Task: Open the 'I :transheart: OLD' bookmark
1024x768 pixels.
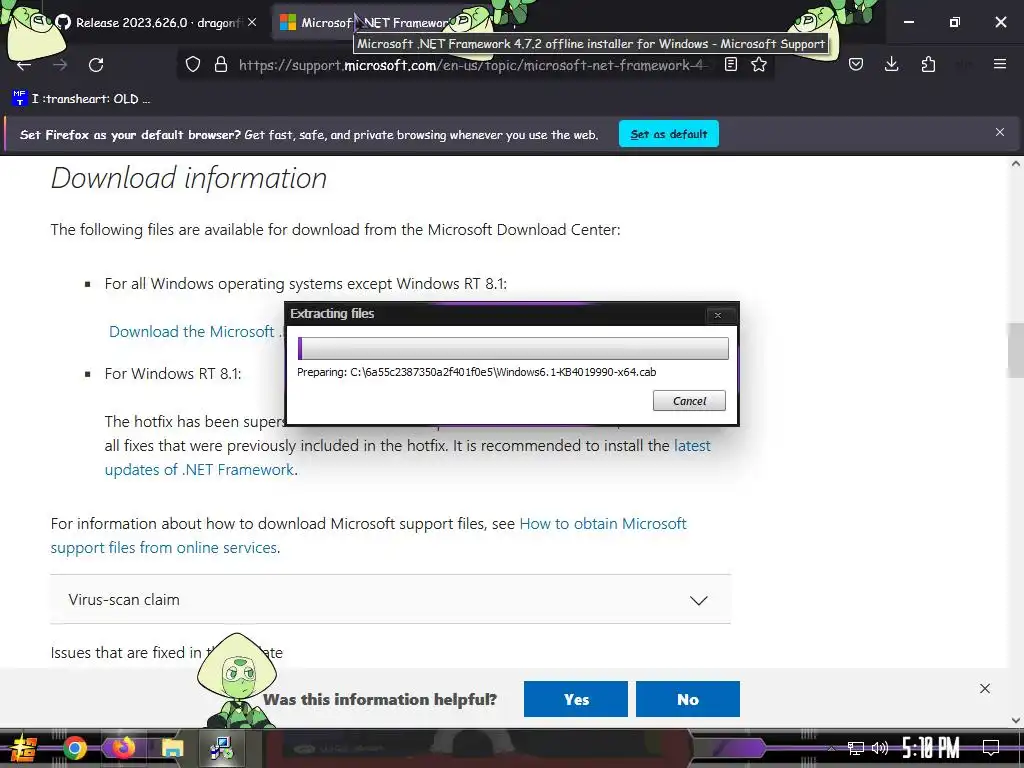Action: click(x=81, y=99)
